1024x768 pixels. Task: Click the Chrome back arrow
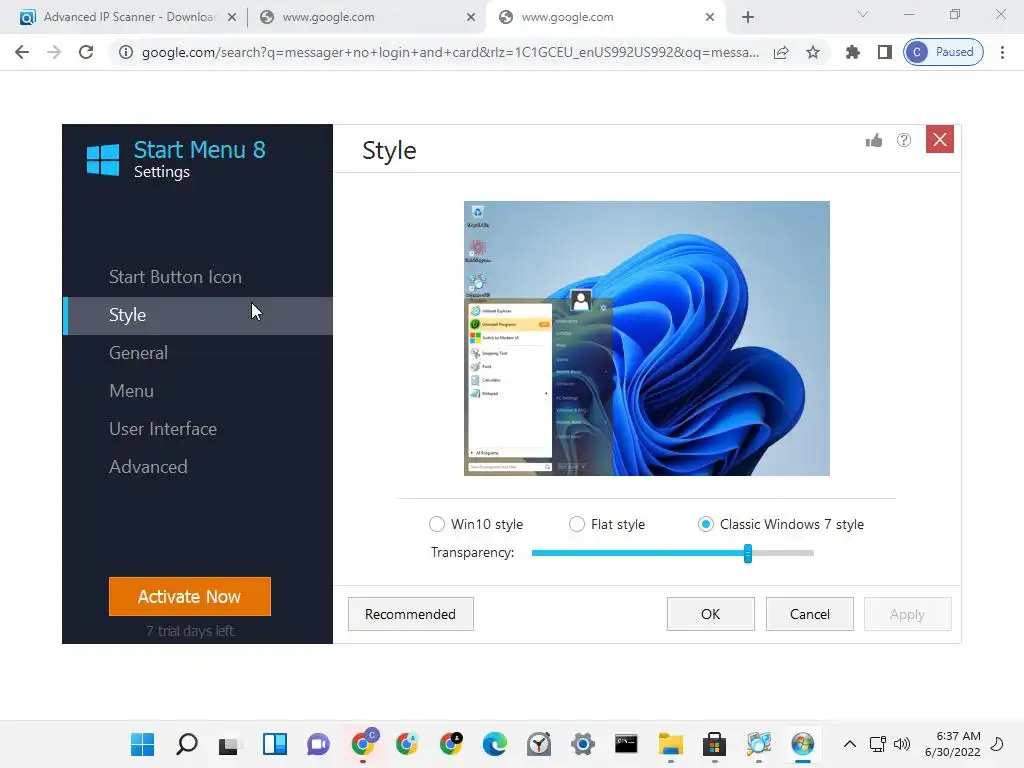[22, 52]
